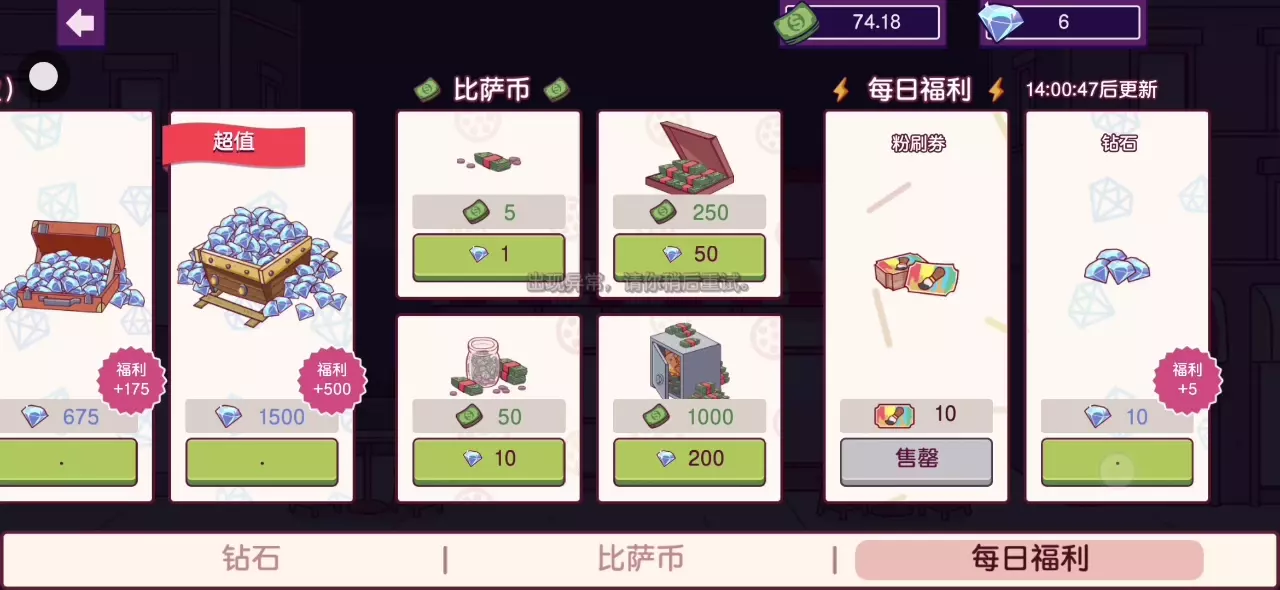Buy 250 pizza coins for 50 diamonds

click(689, 255)
